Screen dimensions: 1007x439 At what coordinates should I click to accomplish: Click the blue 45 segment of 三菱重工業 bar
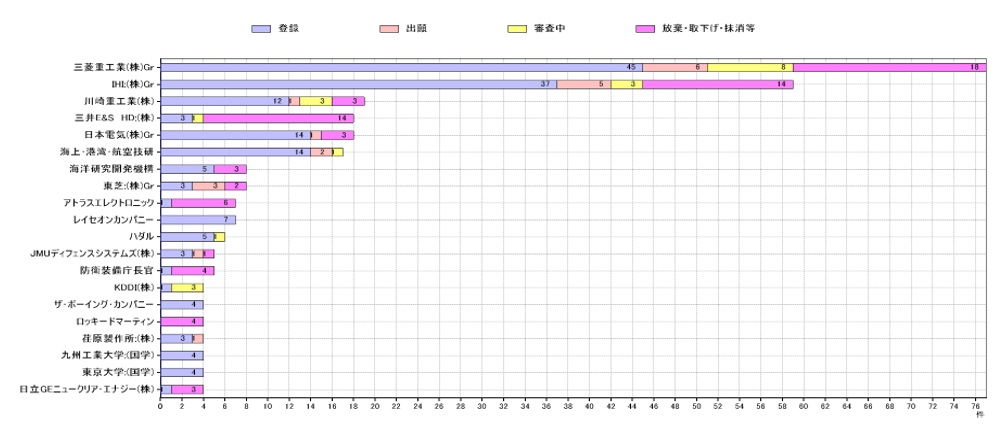click(x=401, y=67)
